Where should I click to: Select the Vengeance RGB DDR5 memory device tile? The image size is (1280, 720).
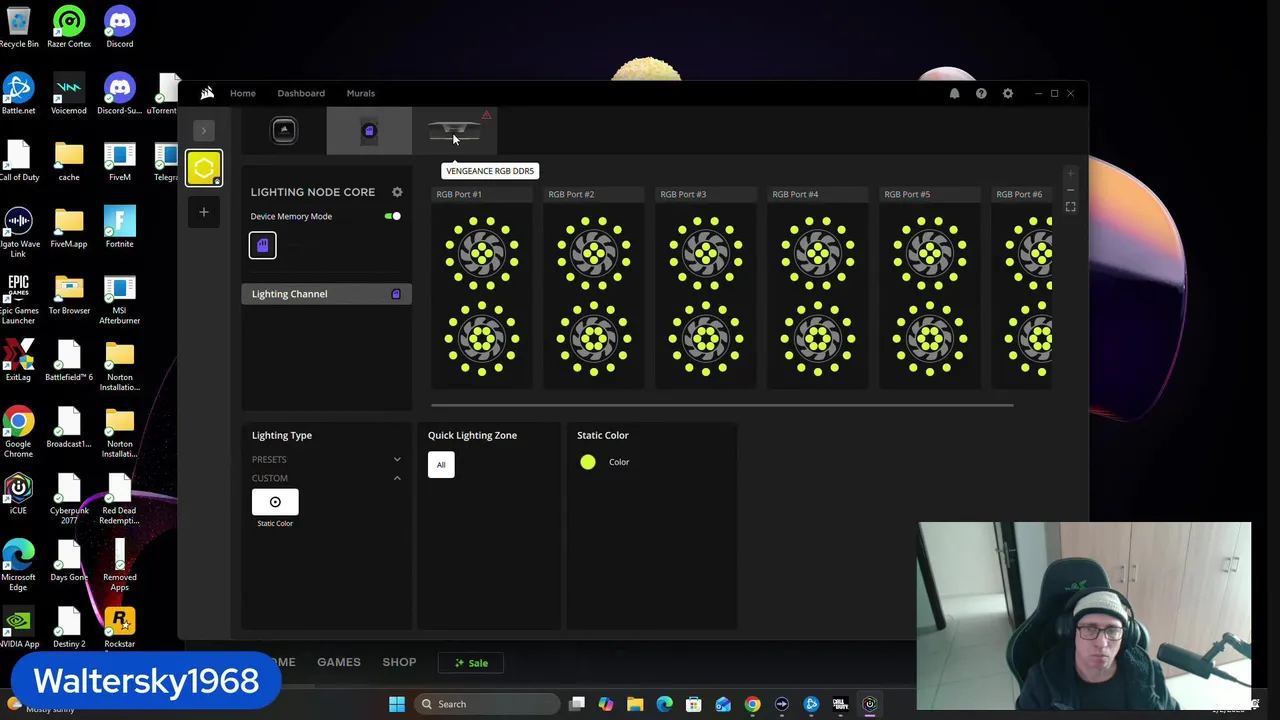[454, 131]
